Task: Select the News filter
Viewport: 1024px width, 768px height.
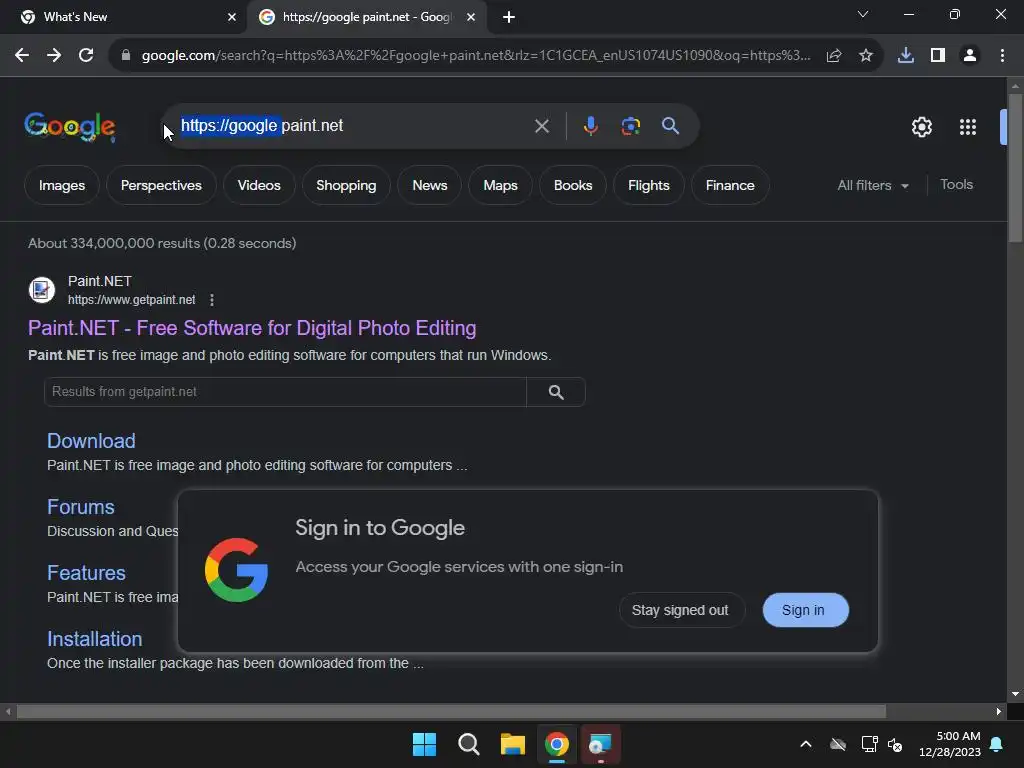Action: [x=430, y=185]
